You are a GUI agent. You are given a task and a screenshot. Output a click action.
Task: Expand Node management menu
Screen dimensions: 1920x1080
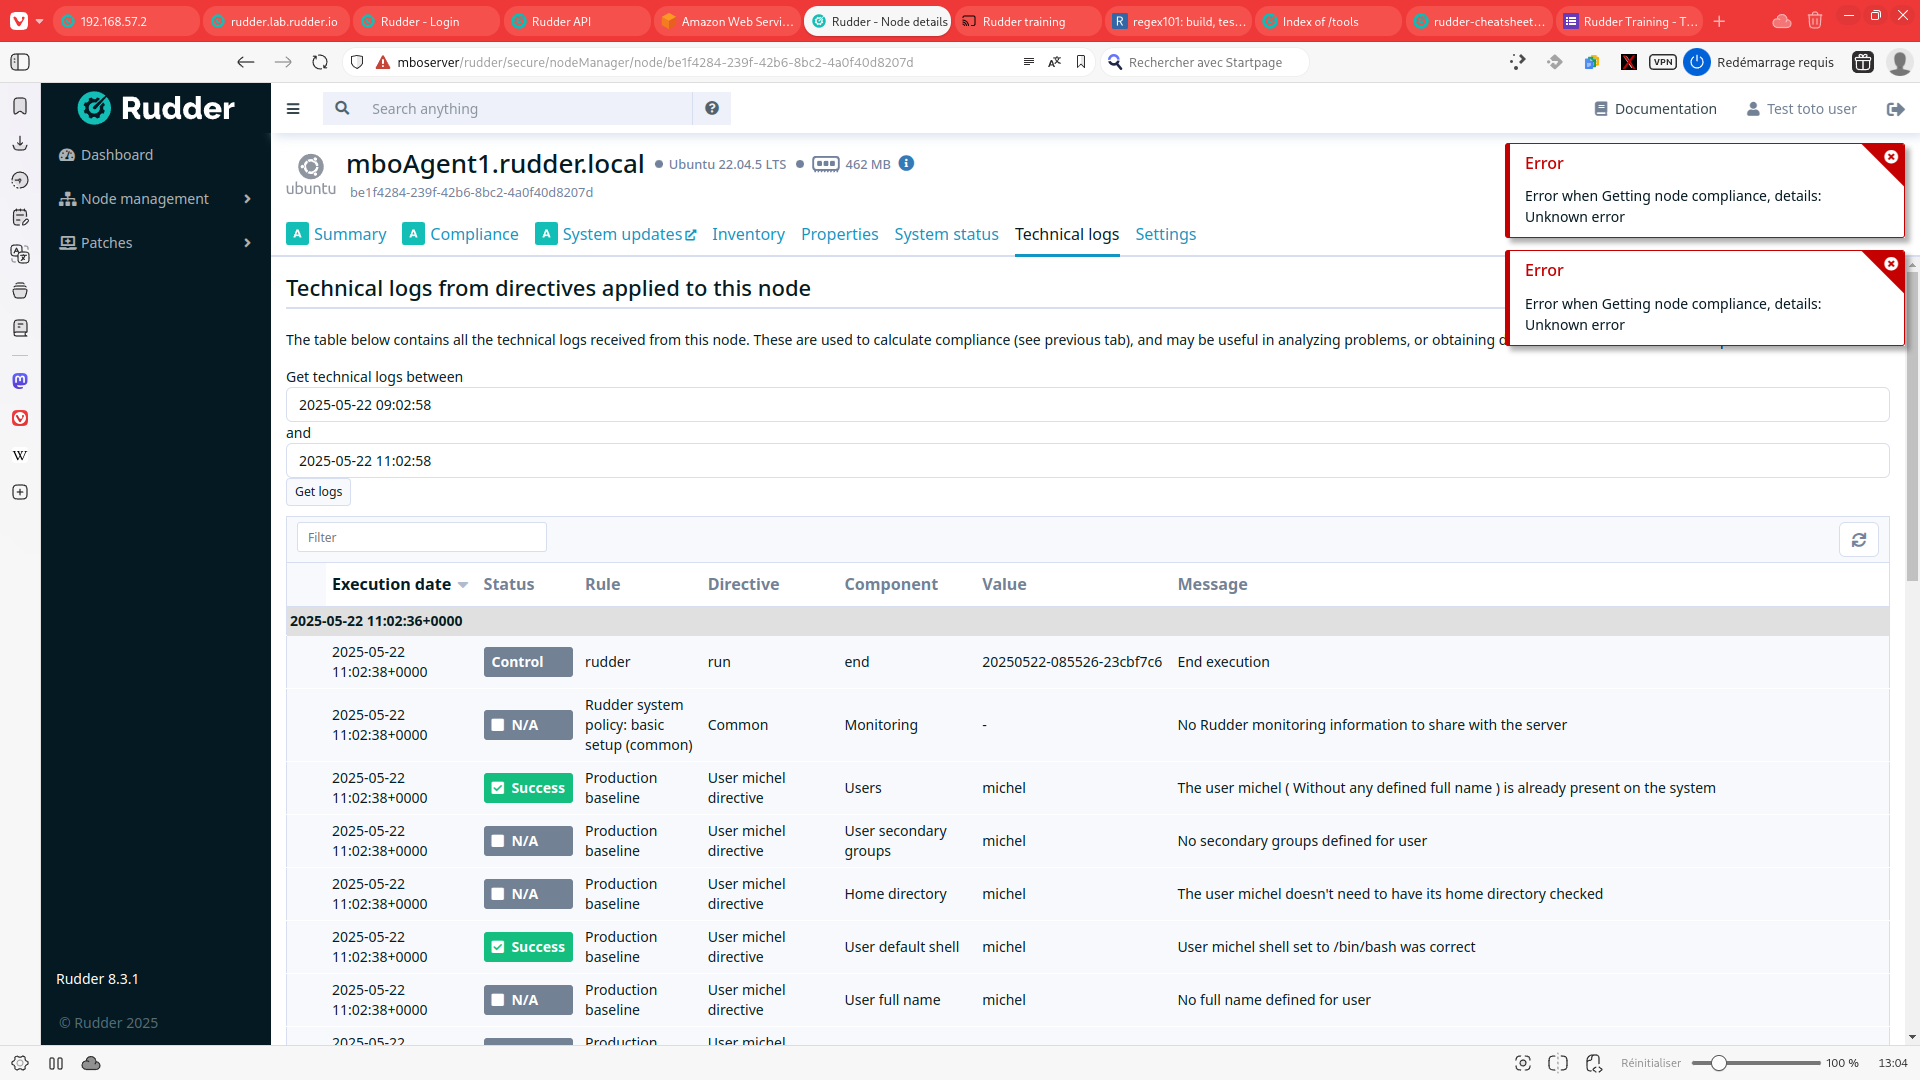click(x=155, y=199)
